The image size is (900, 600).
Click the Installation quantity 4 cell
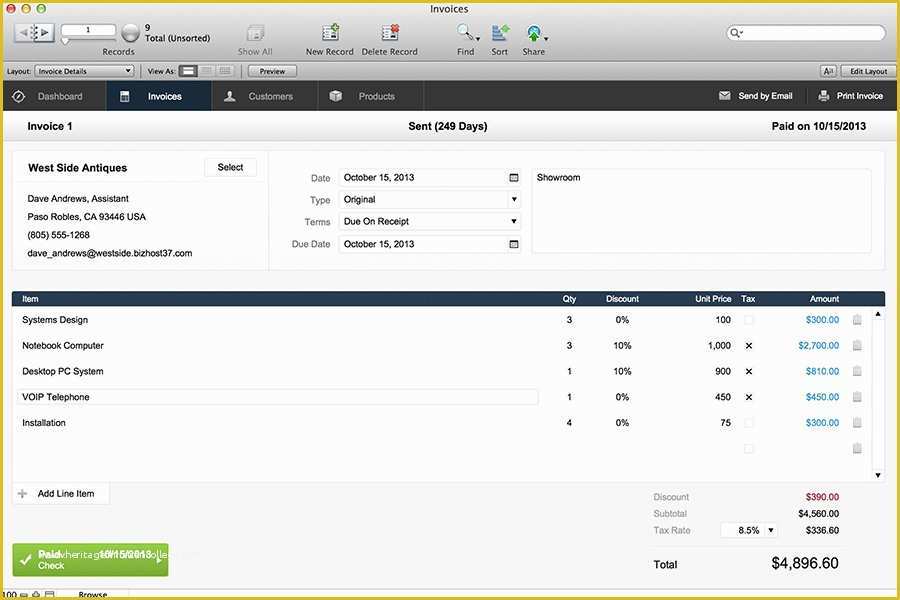[569, 423]
